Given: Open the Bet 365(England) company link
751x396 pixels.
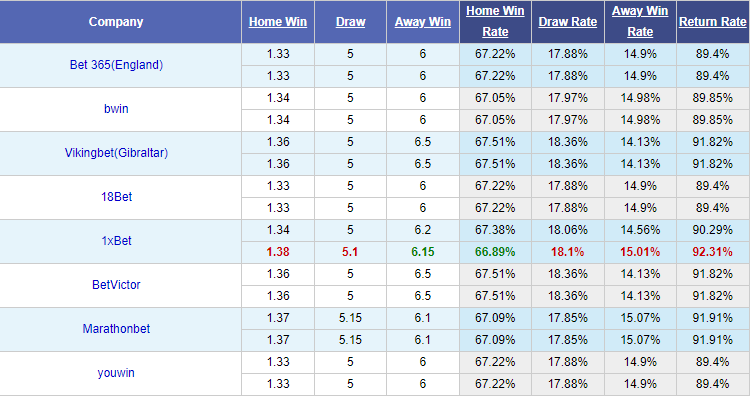Looking at the screenshot, I should (x=116, y=65).
